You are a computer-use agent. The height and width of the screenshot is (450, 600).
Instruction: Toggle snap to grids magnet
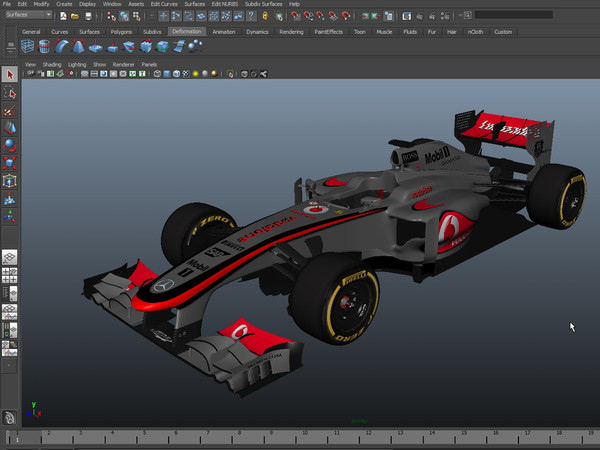click(x=295, y=16)
